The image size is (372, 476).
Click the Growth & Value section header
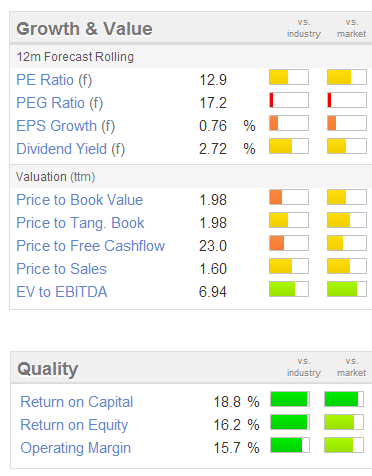click(x=84, y=29)
